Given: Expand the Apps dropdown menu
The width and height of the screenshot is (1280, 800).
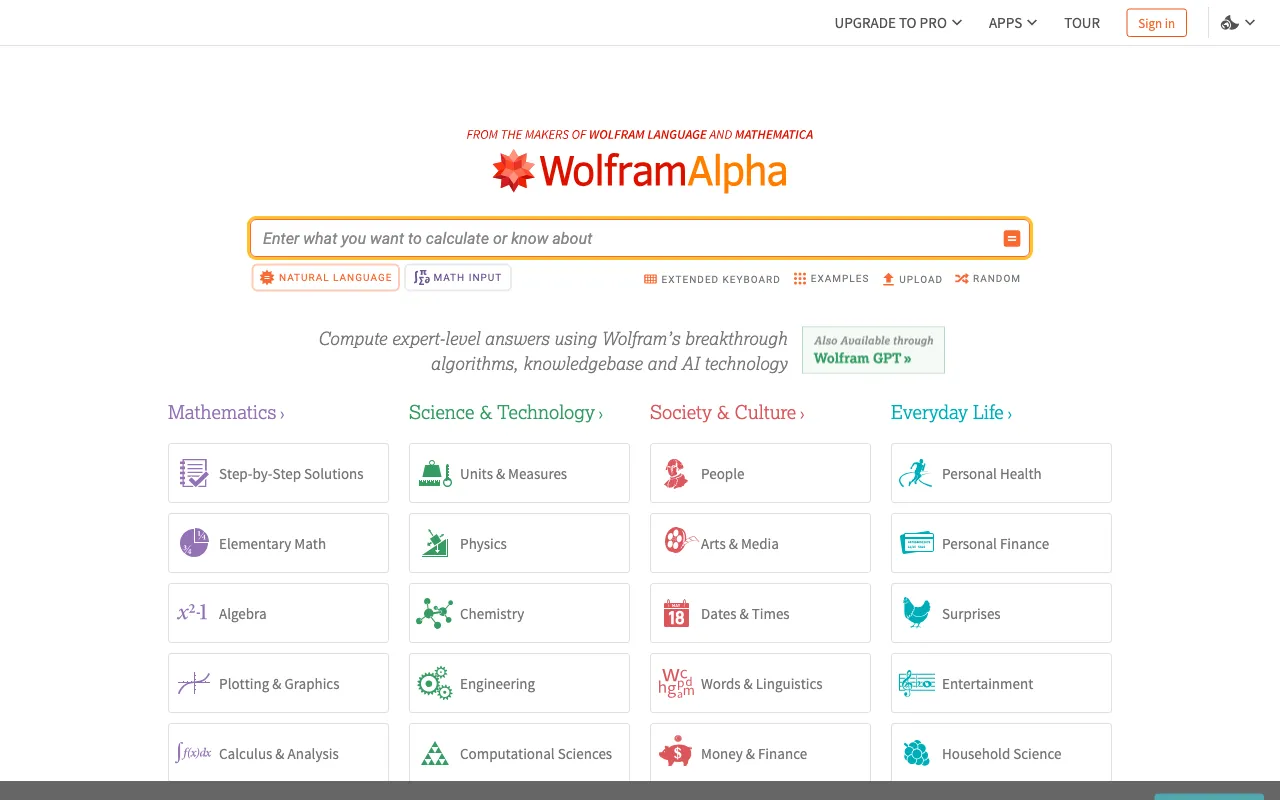Looking at the screenshot, I should point(1013,23).
